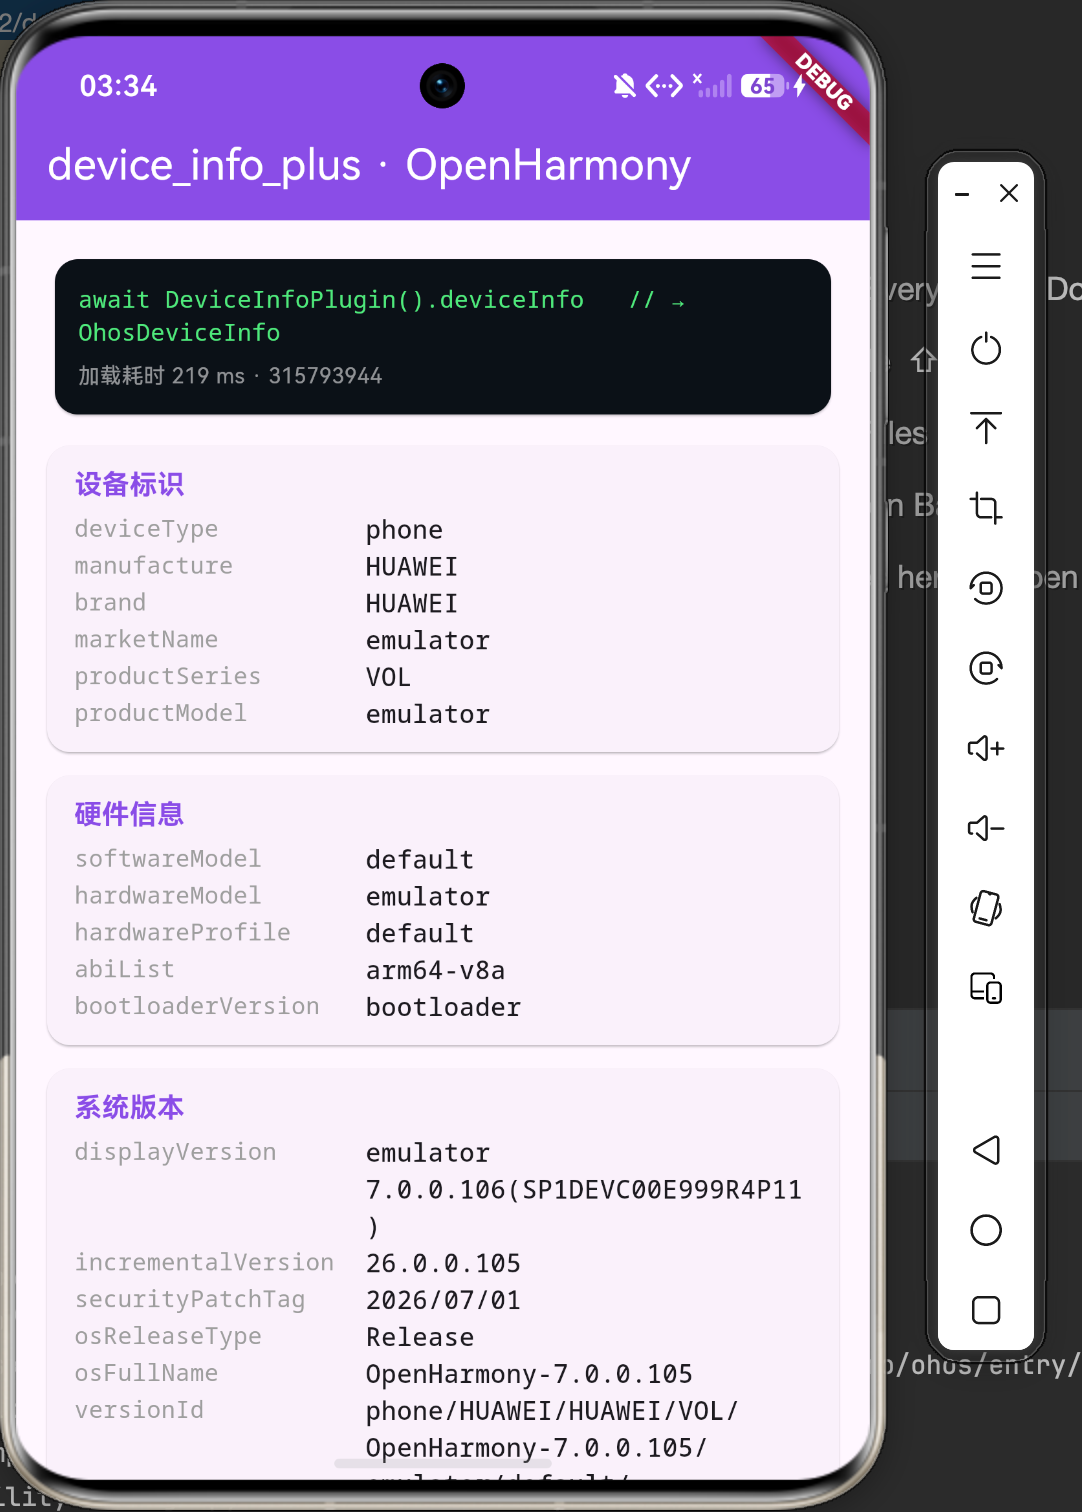Rotate emulator screen clockwise
The height and width of the screenshot is (1512, 1082).
(986, 668)
